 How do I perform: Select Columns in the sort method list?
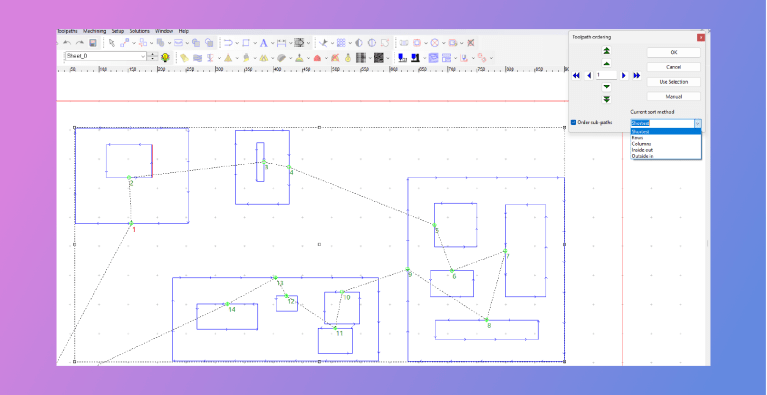(x=641, y=144)
